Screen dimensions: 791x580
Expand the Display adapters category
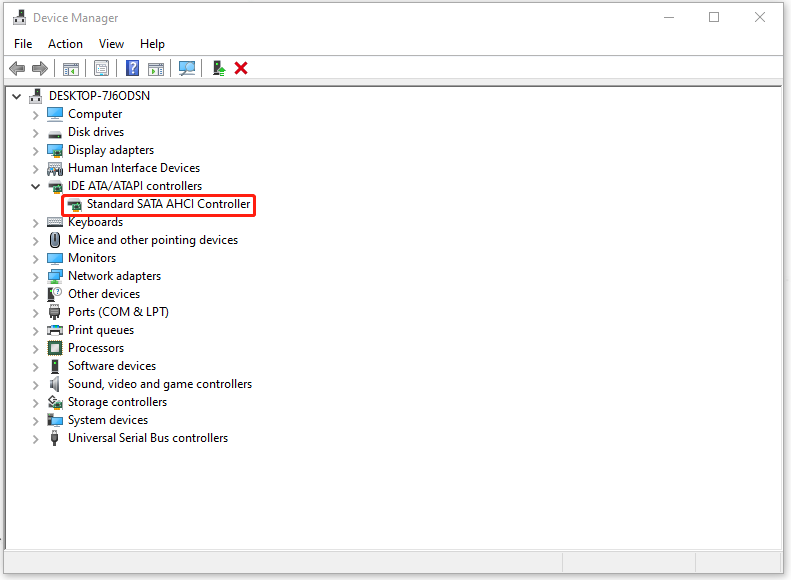tap(35, 151)
